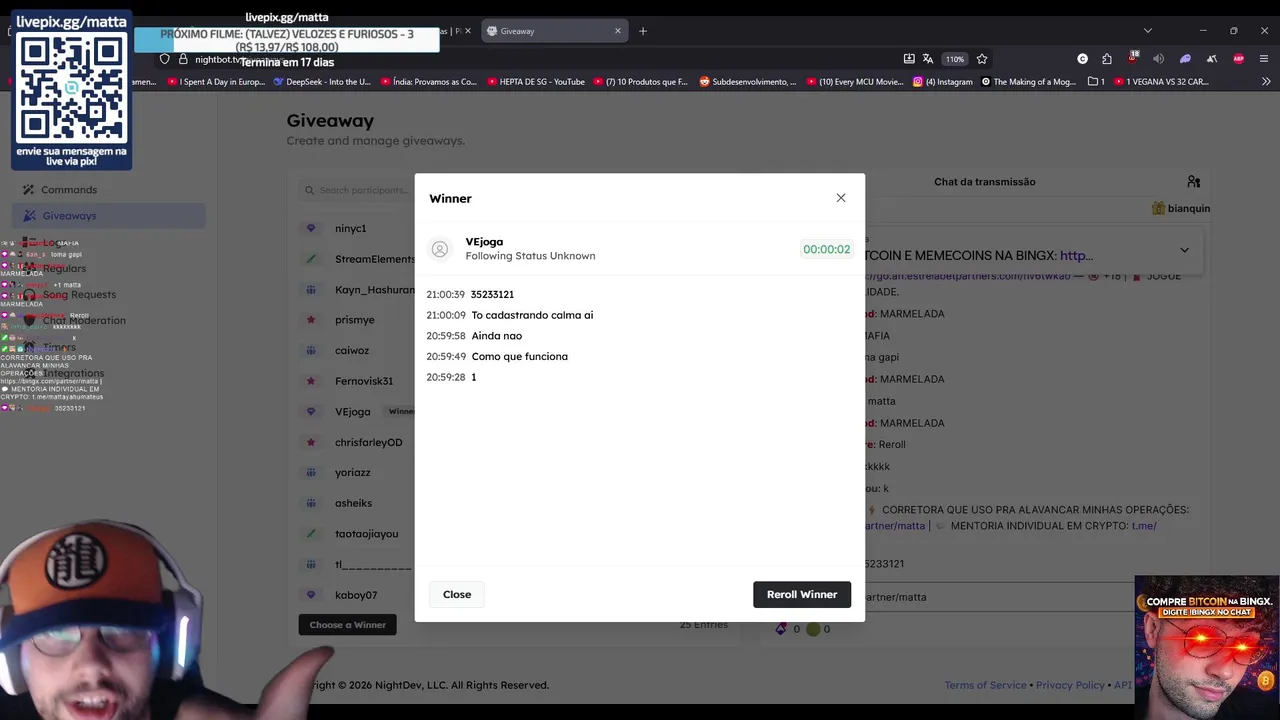Open the Instagram bookmark
This screenshot has width=1280, height=720.
coord(943,82)
